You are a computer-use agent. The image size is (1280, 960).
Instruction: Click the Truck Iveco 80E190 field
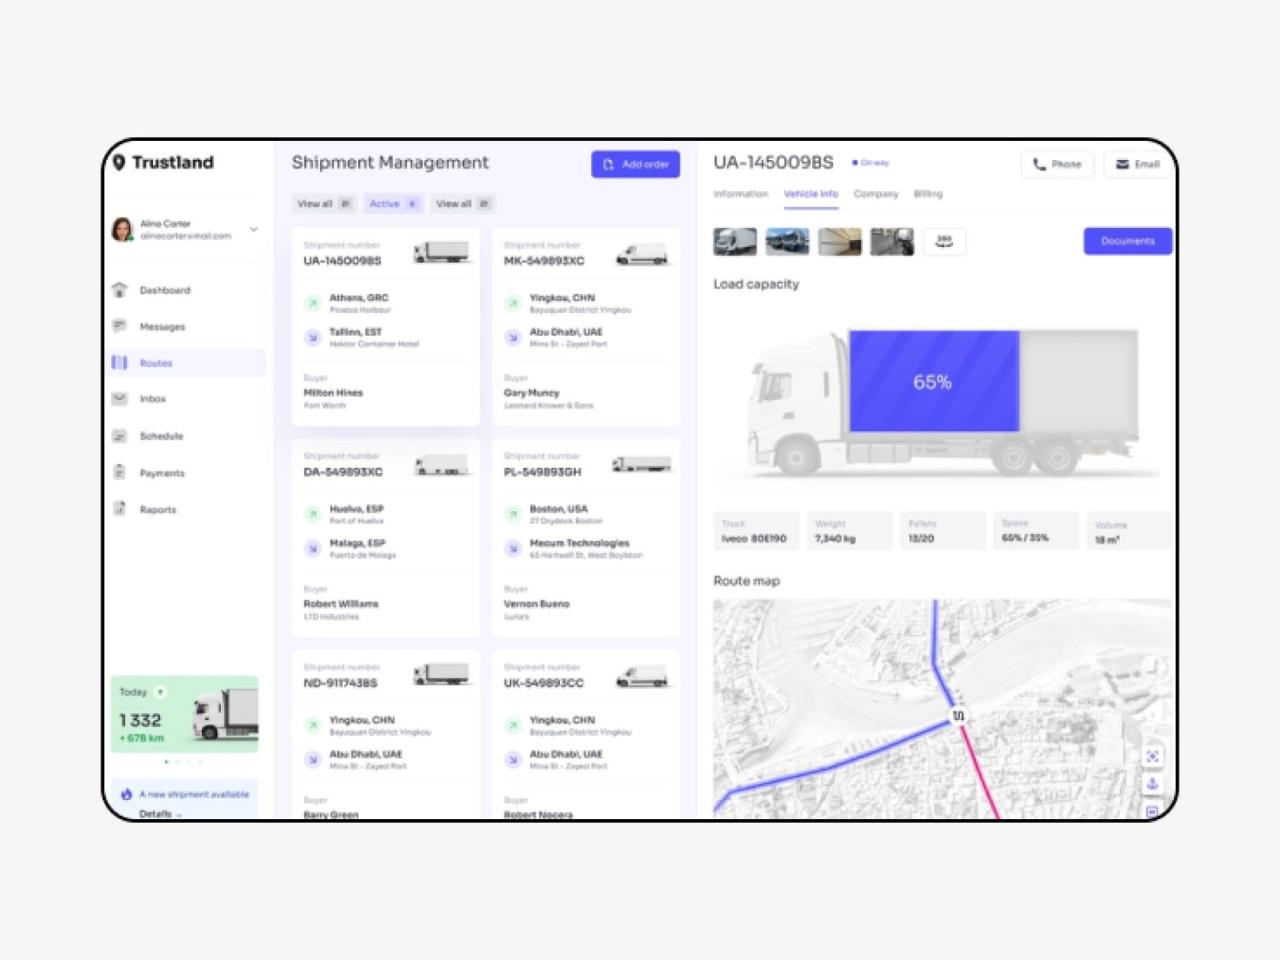pos(757,531)
